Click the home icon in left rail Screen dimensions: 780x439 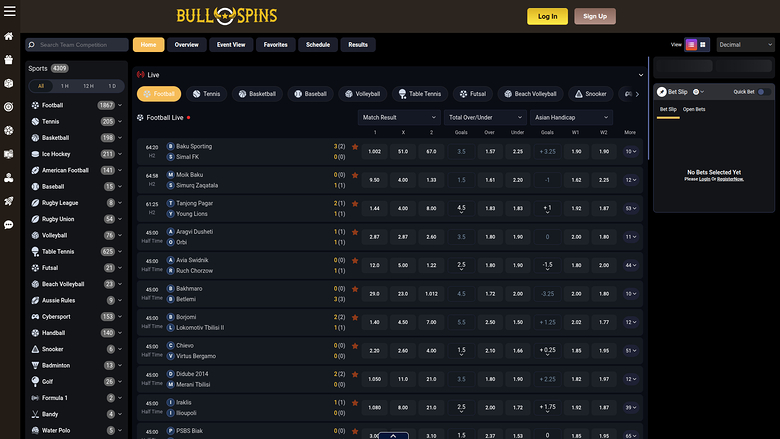8,36
